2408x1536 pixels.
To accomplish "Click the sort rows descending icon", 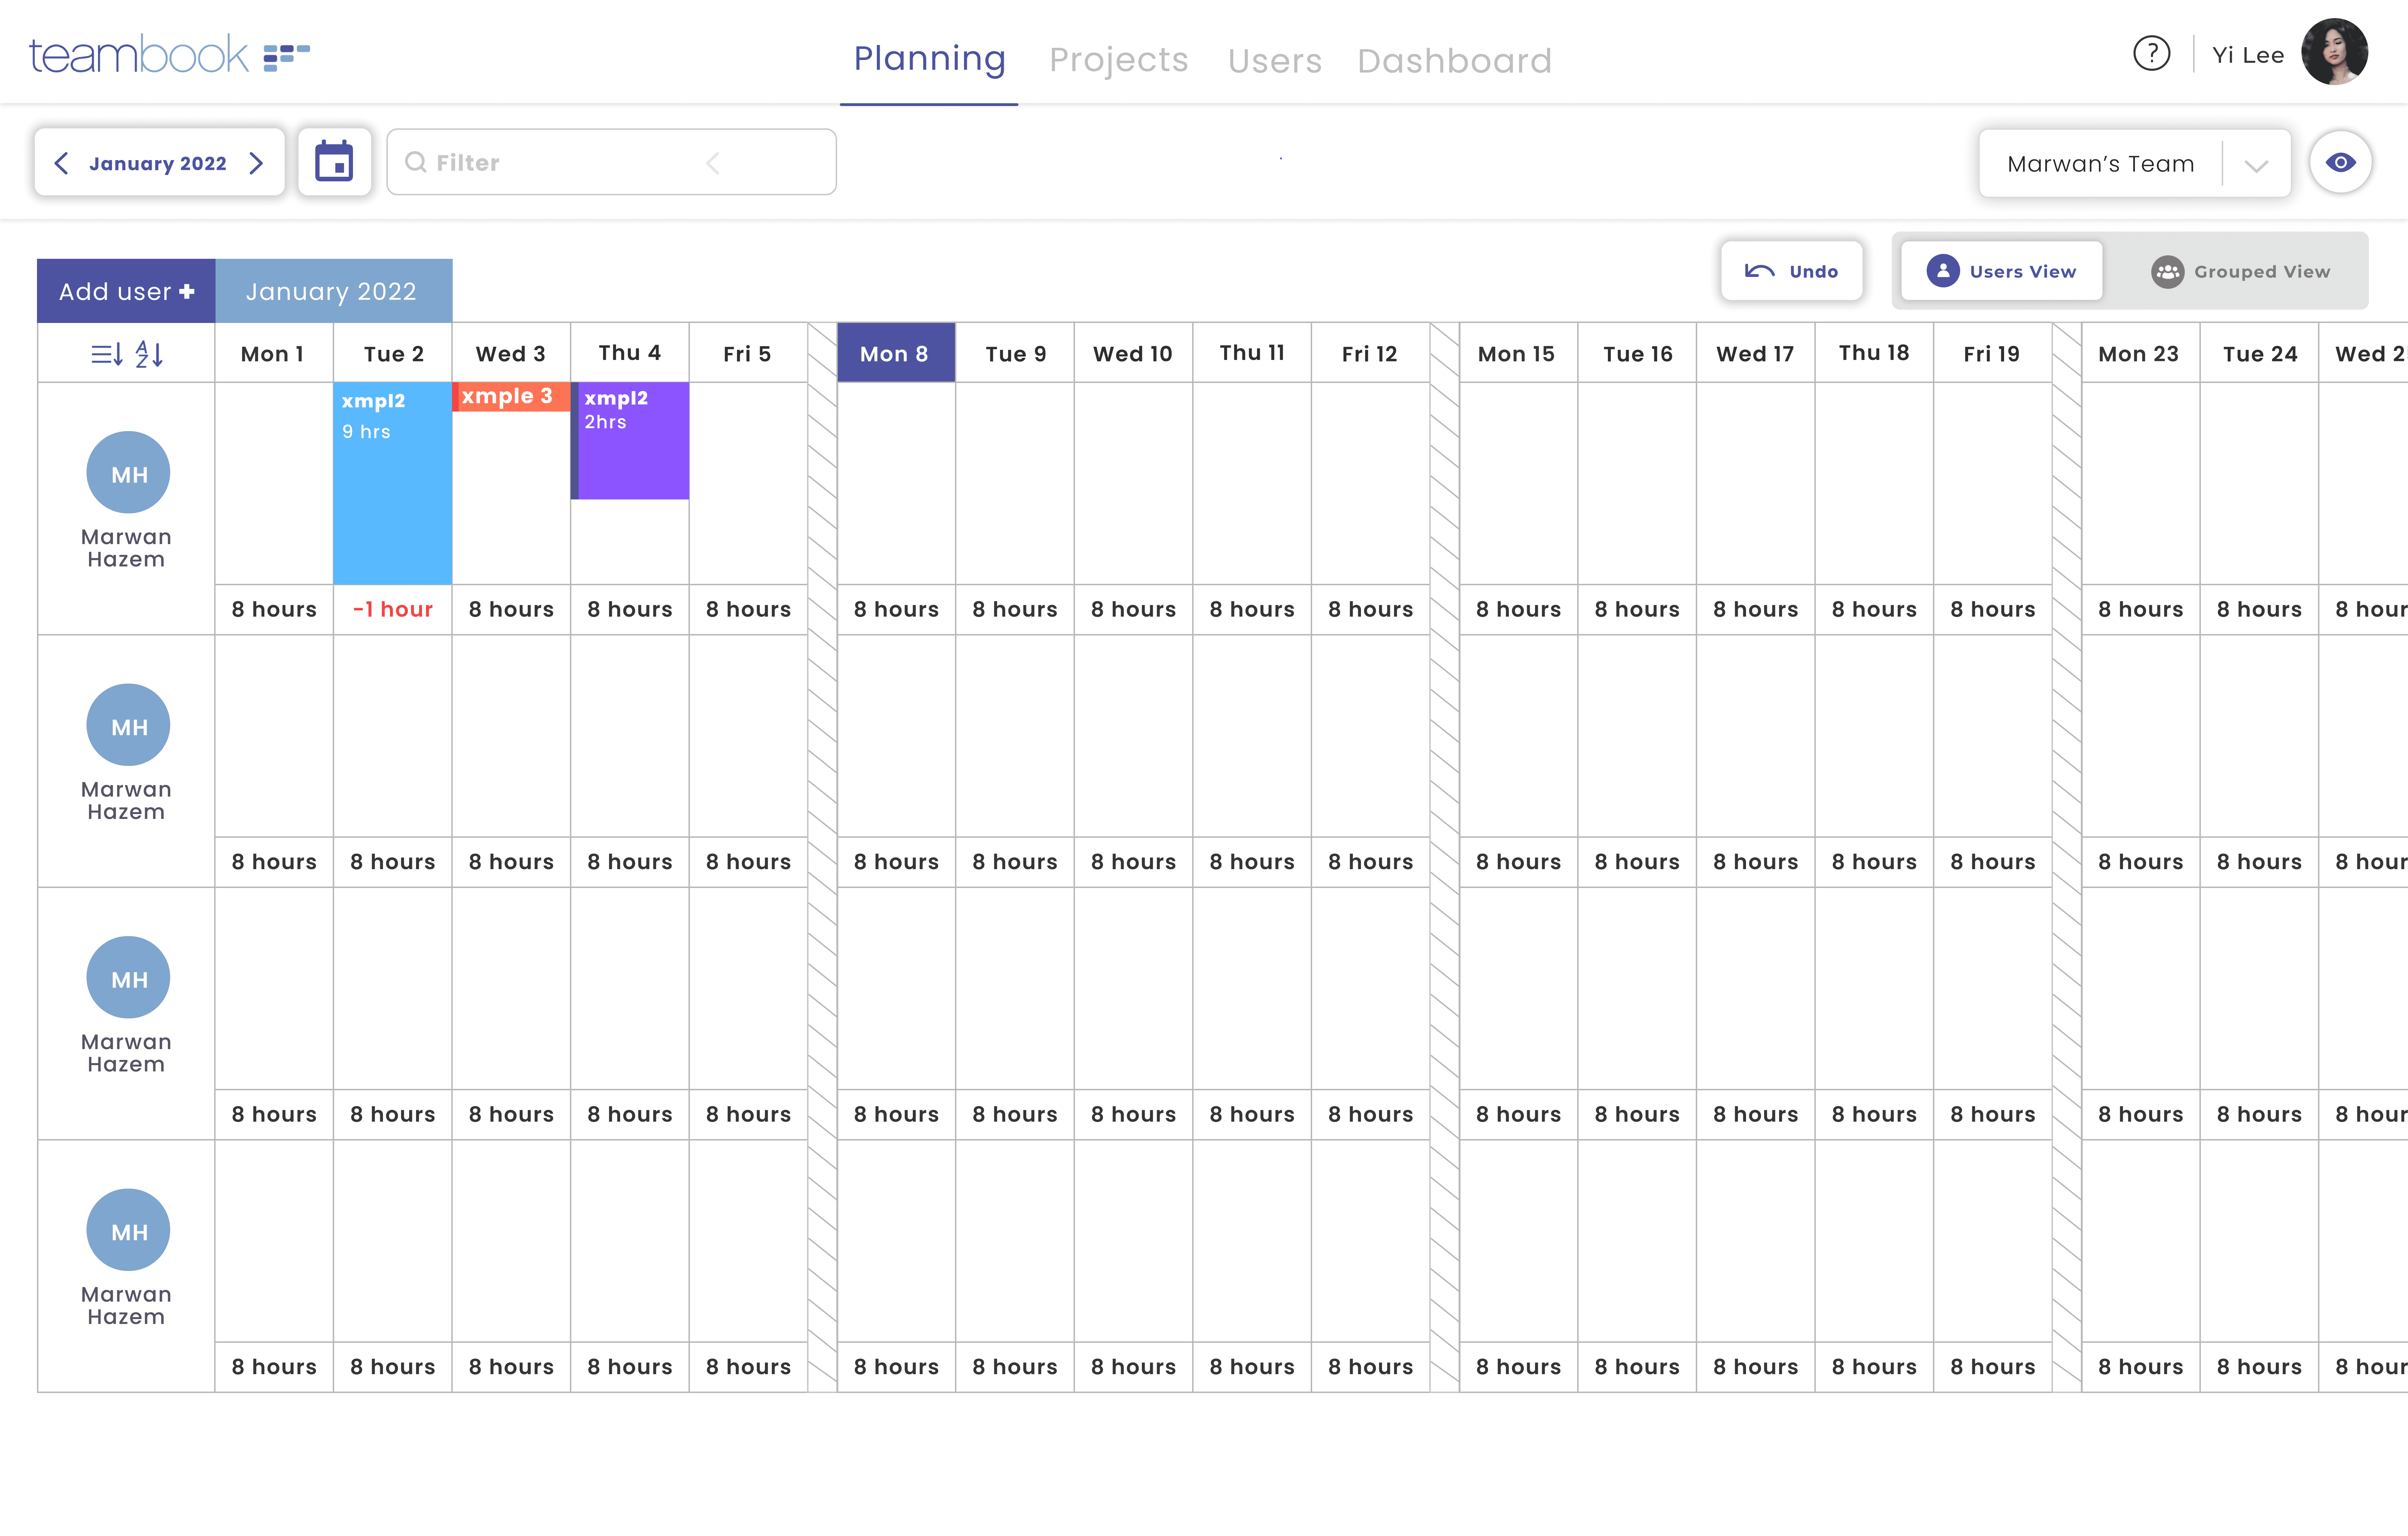I will pos(107,354).
